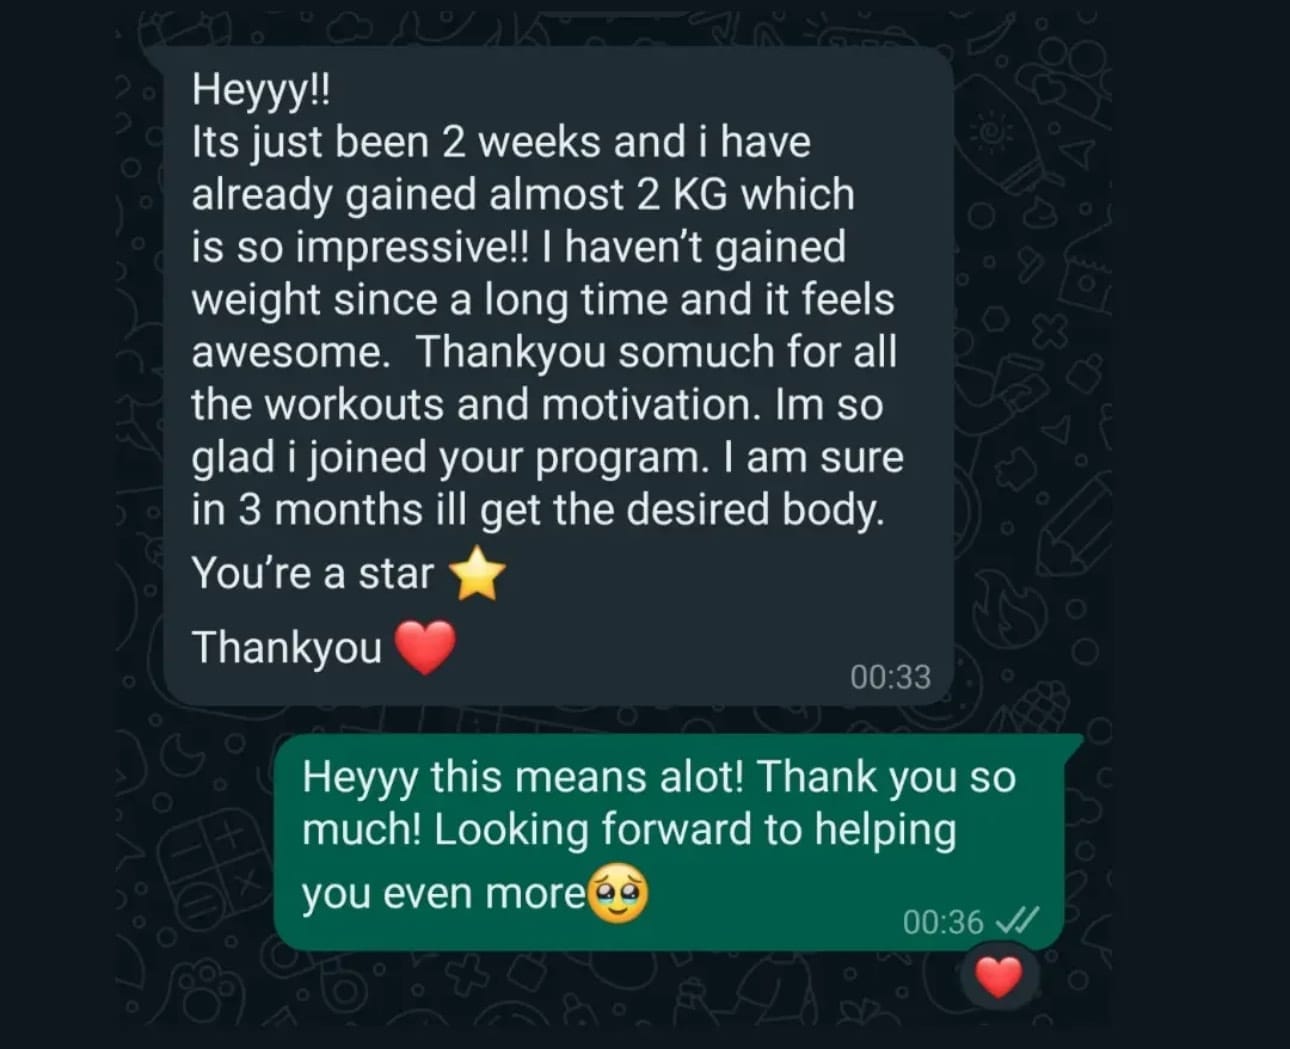Image resolution: width=1290 pixels, height=1049 pixels.
Task: Click the teary-eyed emoji after "even more"
Action: click(617, 893)
